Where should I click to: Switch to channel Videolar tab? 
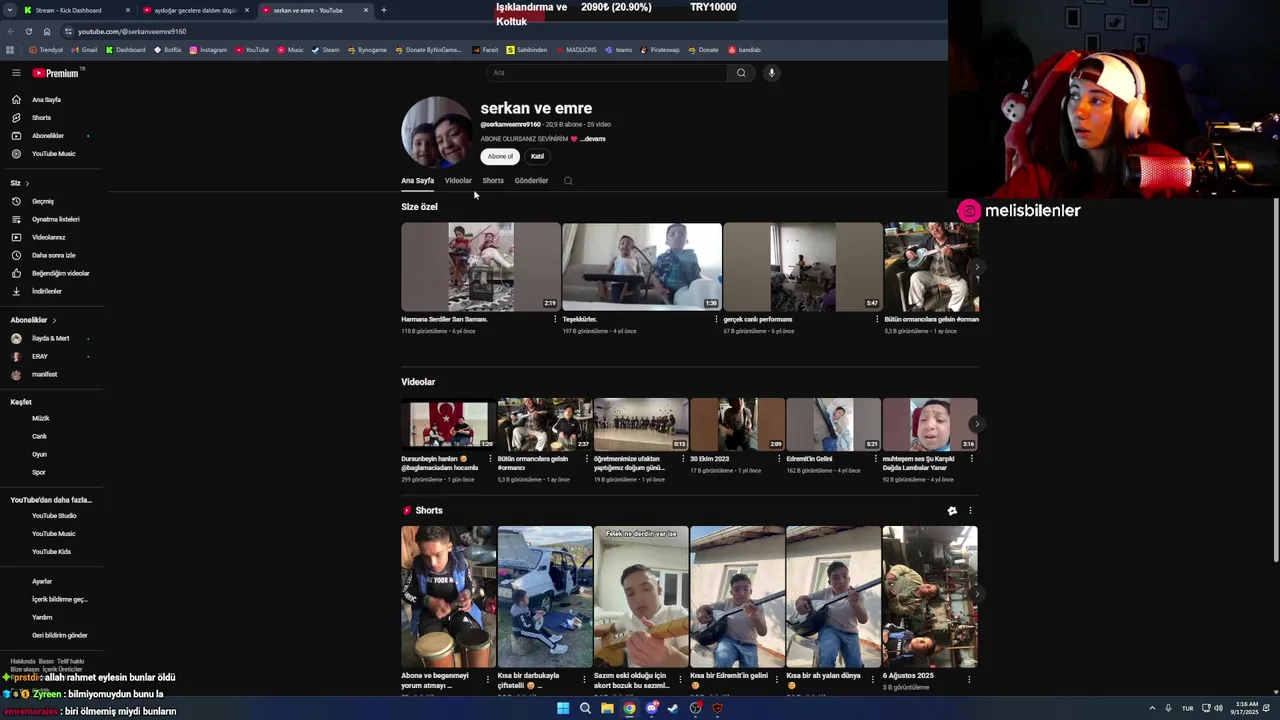(x=458, y=181)
